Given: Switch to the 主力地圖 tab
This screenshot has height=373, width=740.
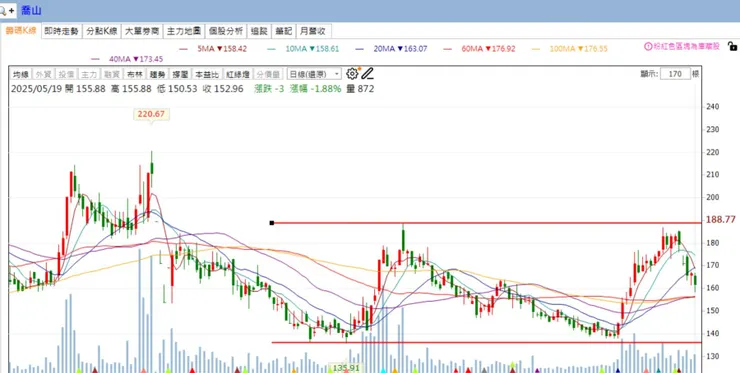Looking at the screenshot, I should click(184, 31).
